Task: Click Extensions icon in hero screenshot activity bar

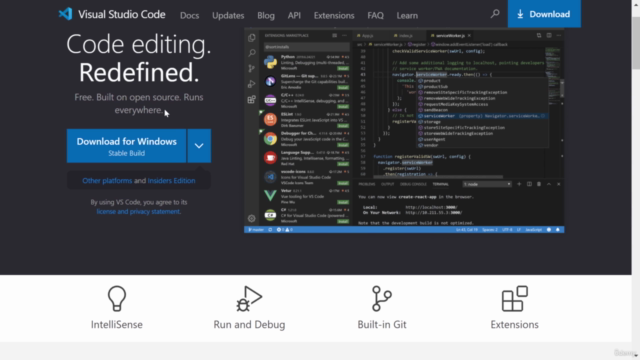Action: coord(252,99)
